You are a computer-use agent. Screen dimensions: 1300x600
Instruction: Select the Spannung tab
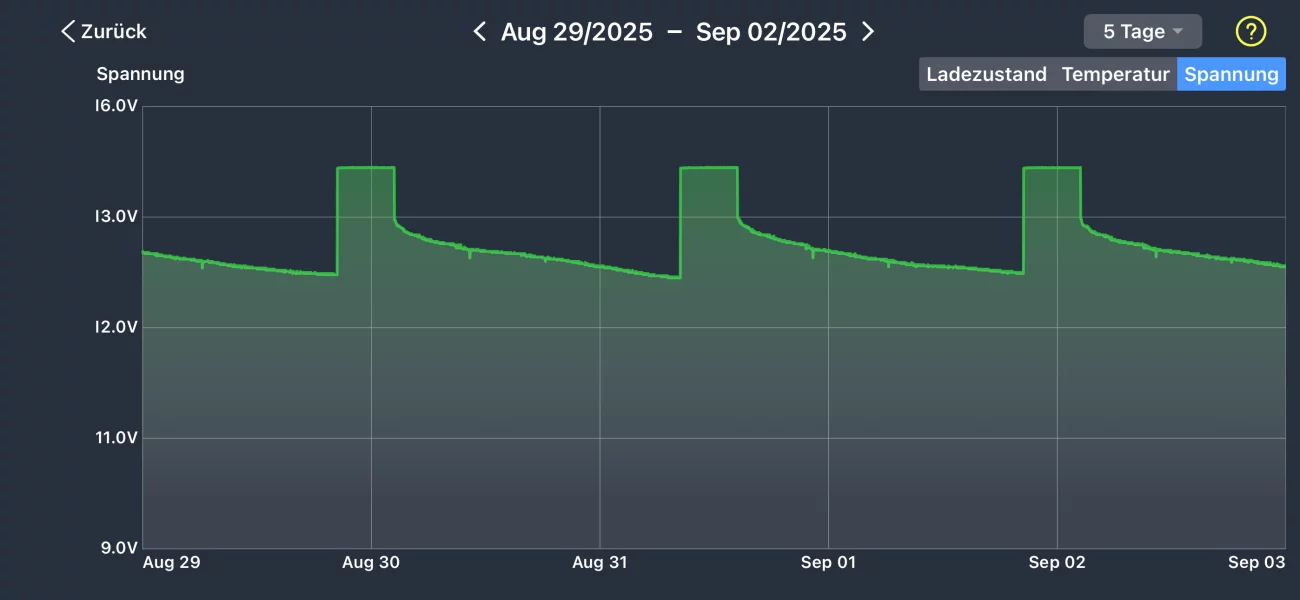(x=1231, y=74)
